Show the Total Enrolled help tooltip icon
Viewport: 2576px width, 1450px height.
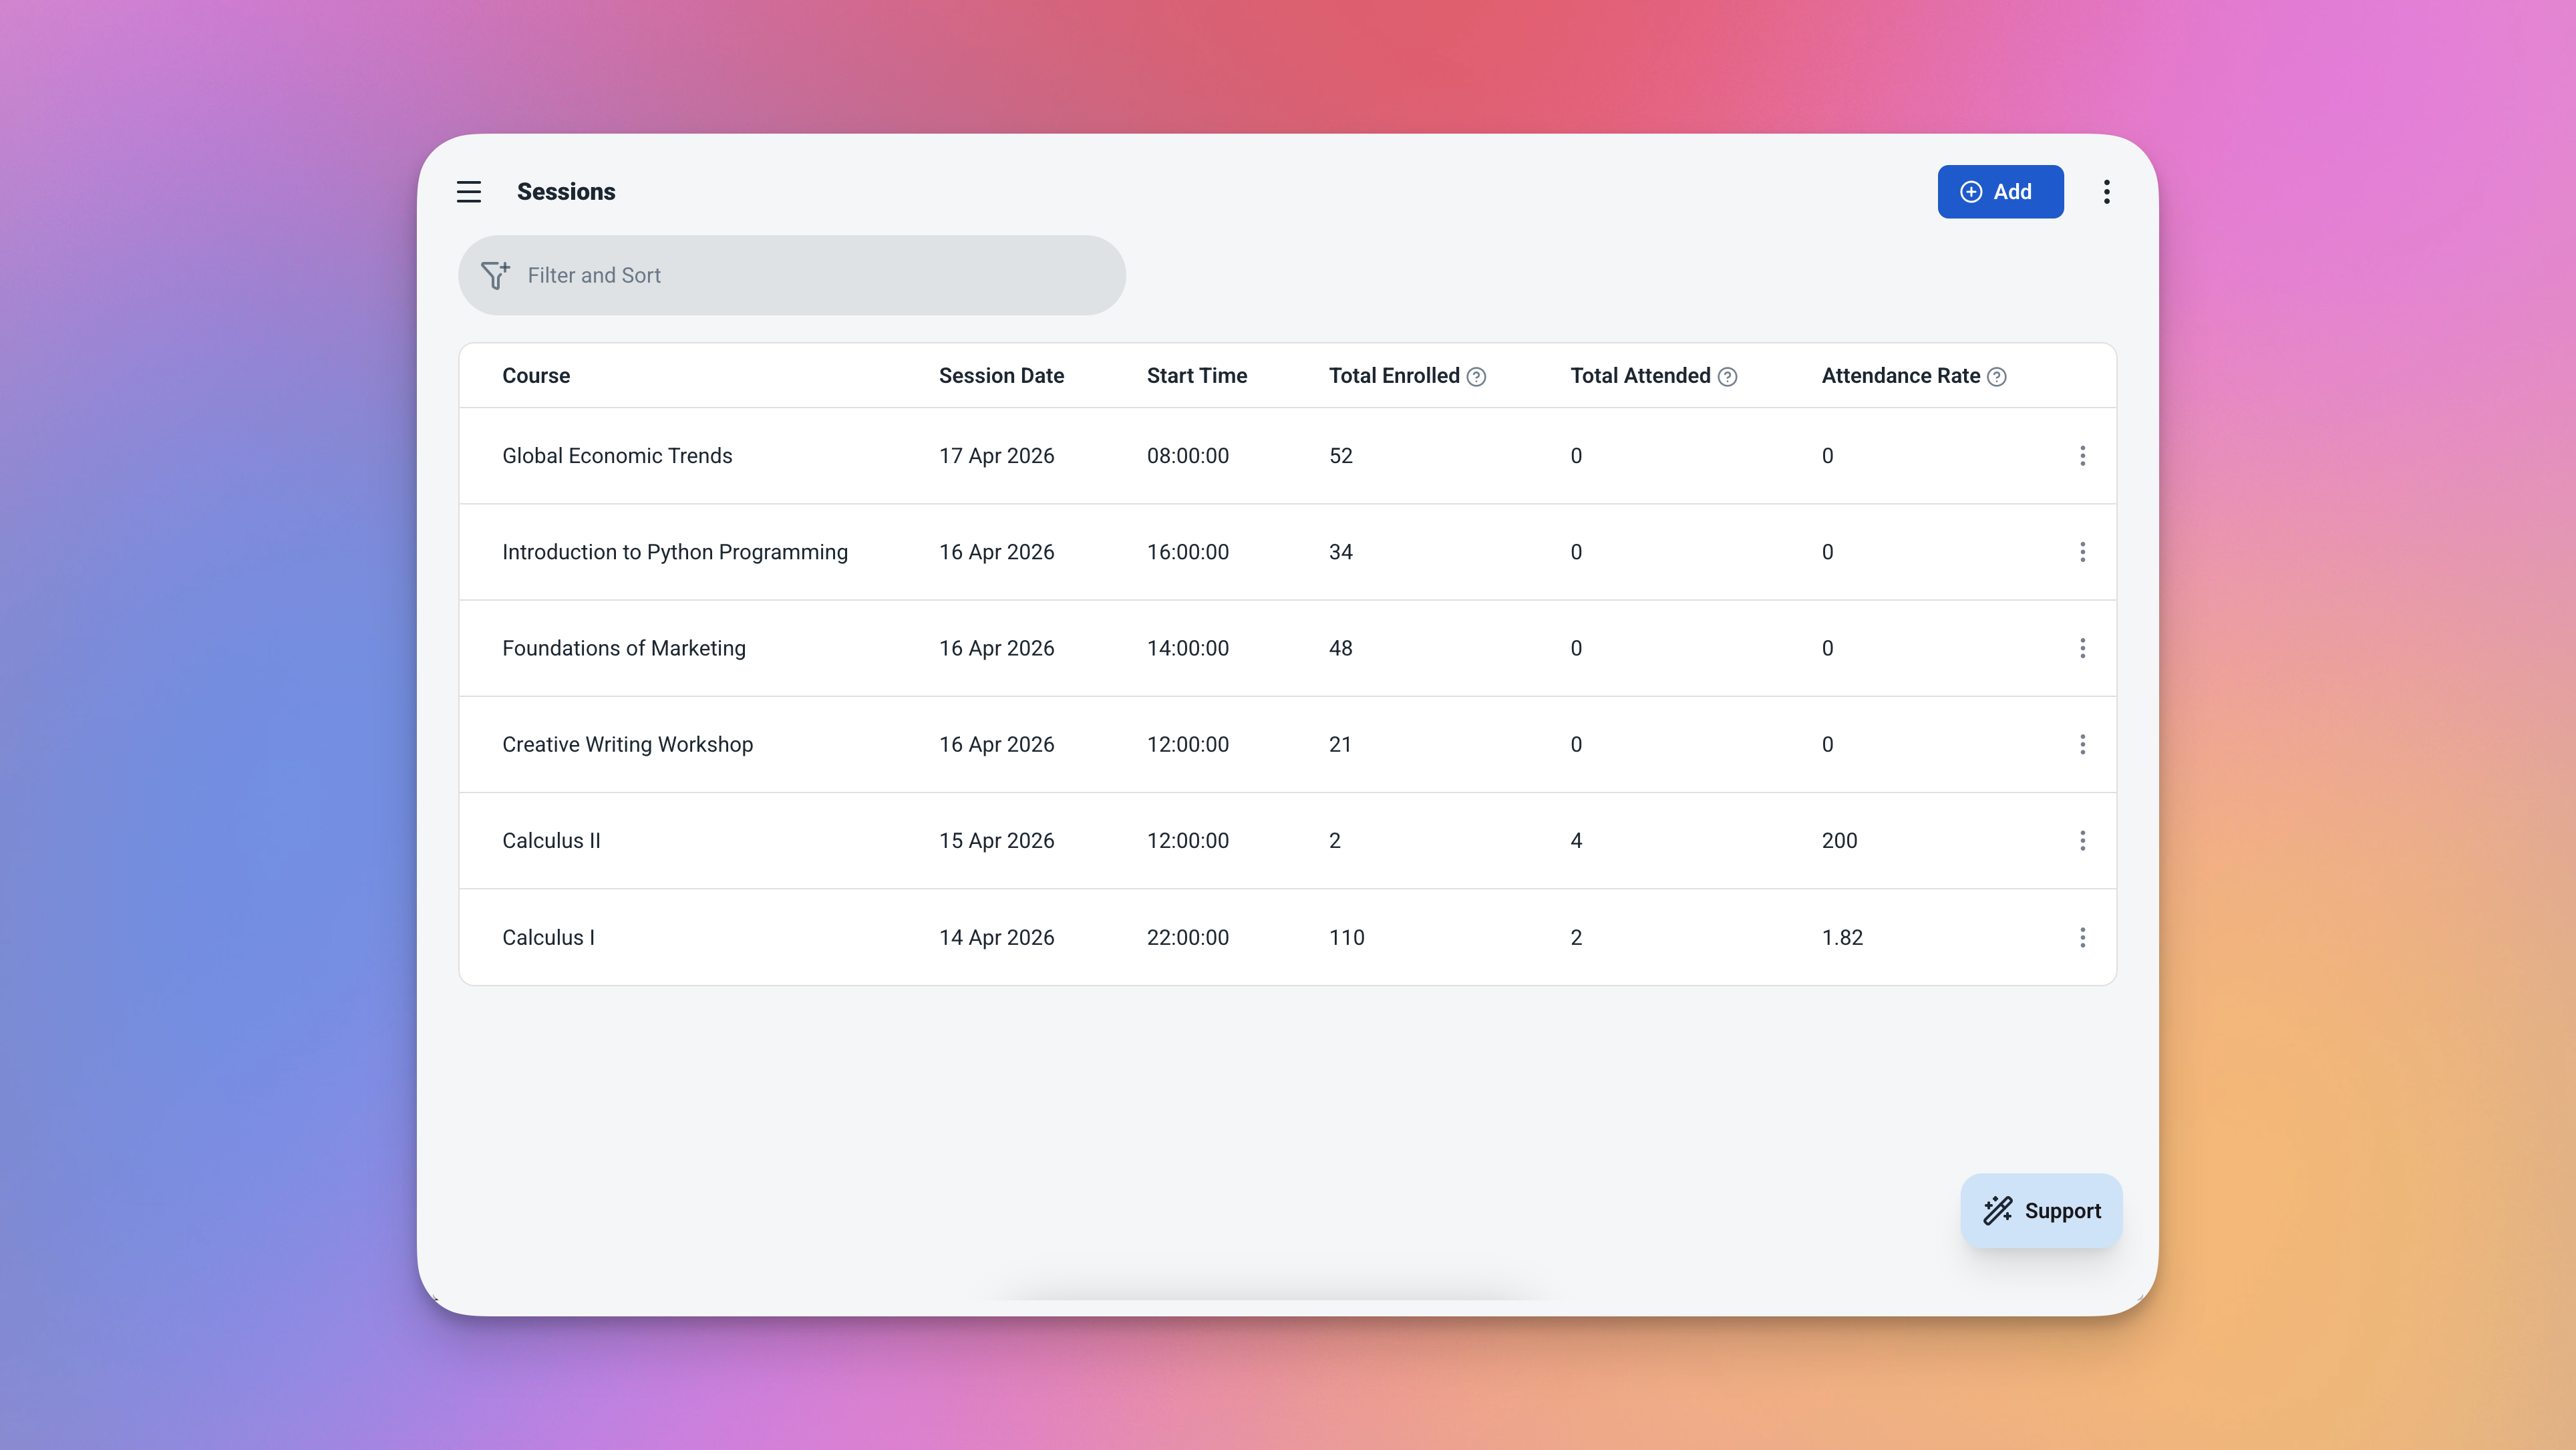tap(1476, 377)
